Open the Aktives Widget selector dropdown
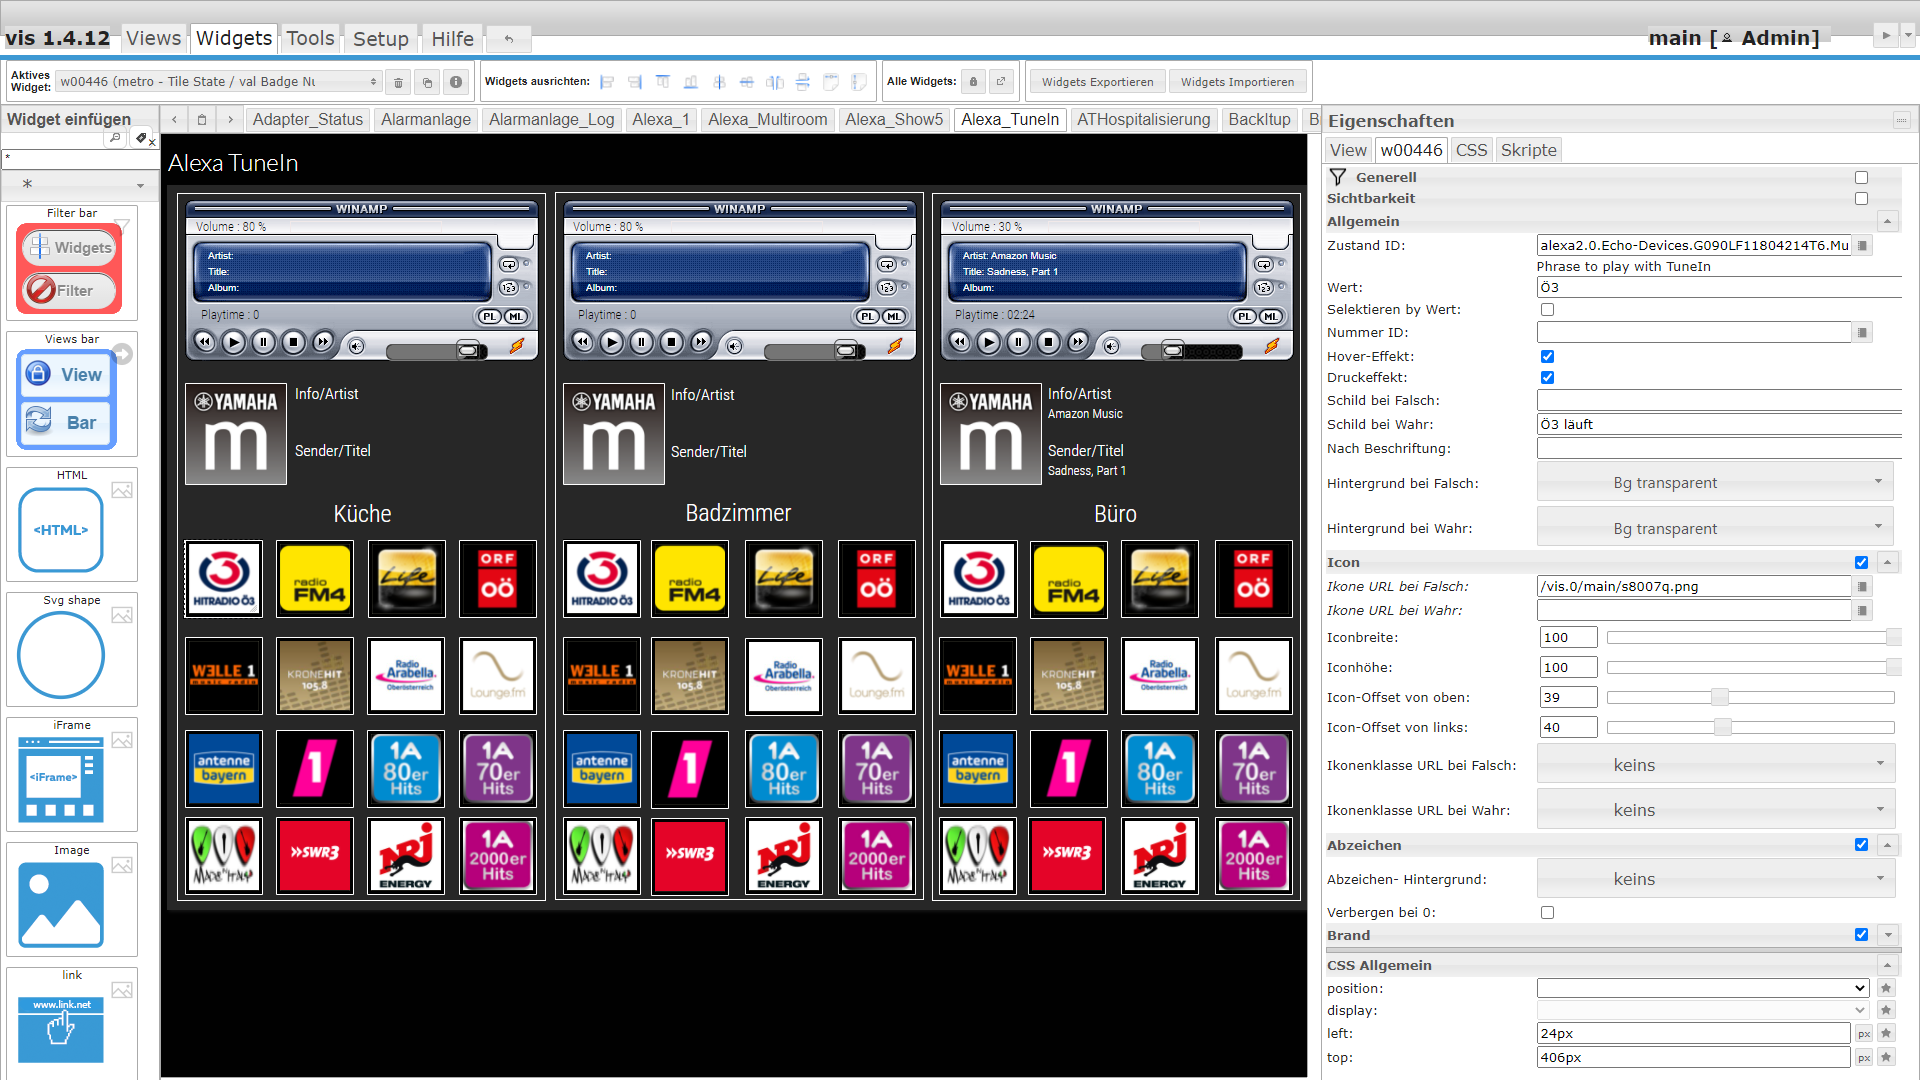Viewport: 1920px width, 1080px height. [x=218, y=82]
